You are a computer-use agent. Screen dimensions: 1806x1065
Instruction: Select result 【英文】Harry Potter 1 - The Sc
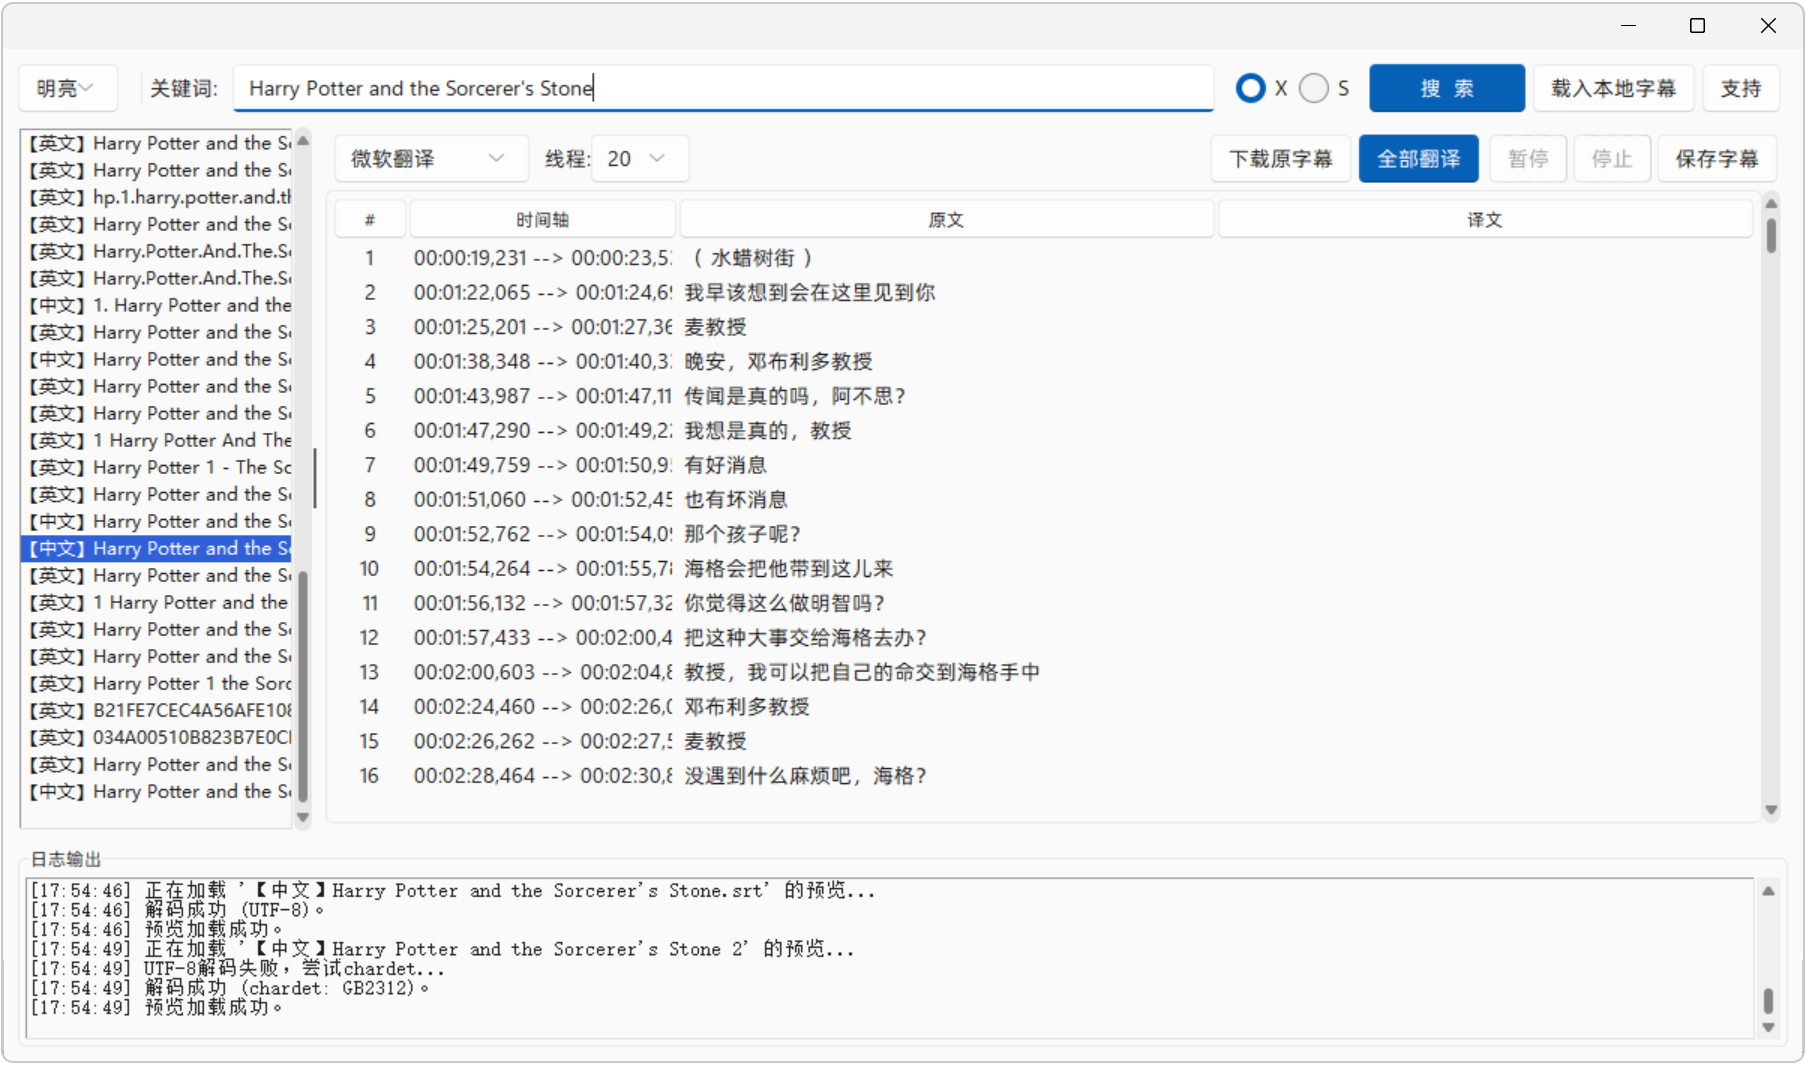[157, 467]
